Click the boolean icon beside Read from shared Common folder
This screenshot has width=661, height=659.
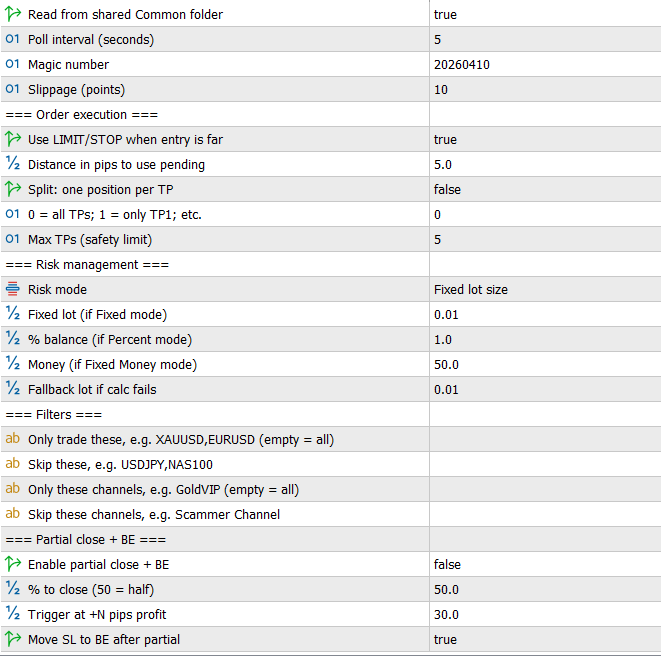[13, 15]
